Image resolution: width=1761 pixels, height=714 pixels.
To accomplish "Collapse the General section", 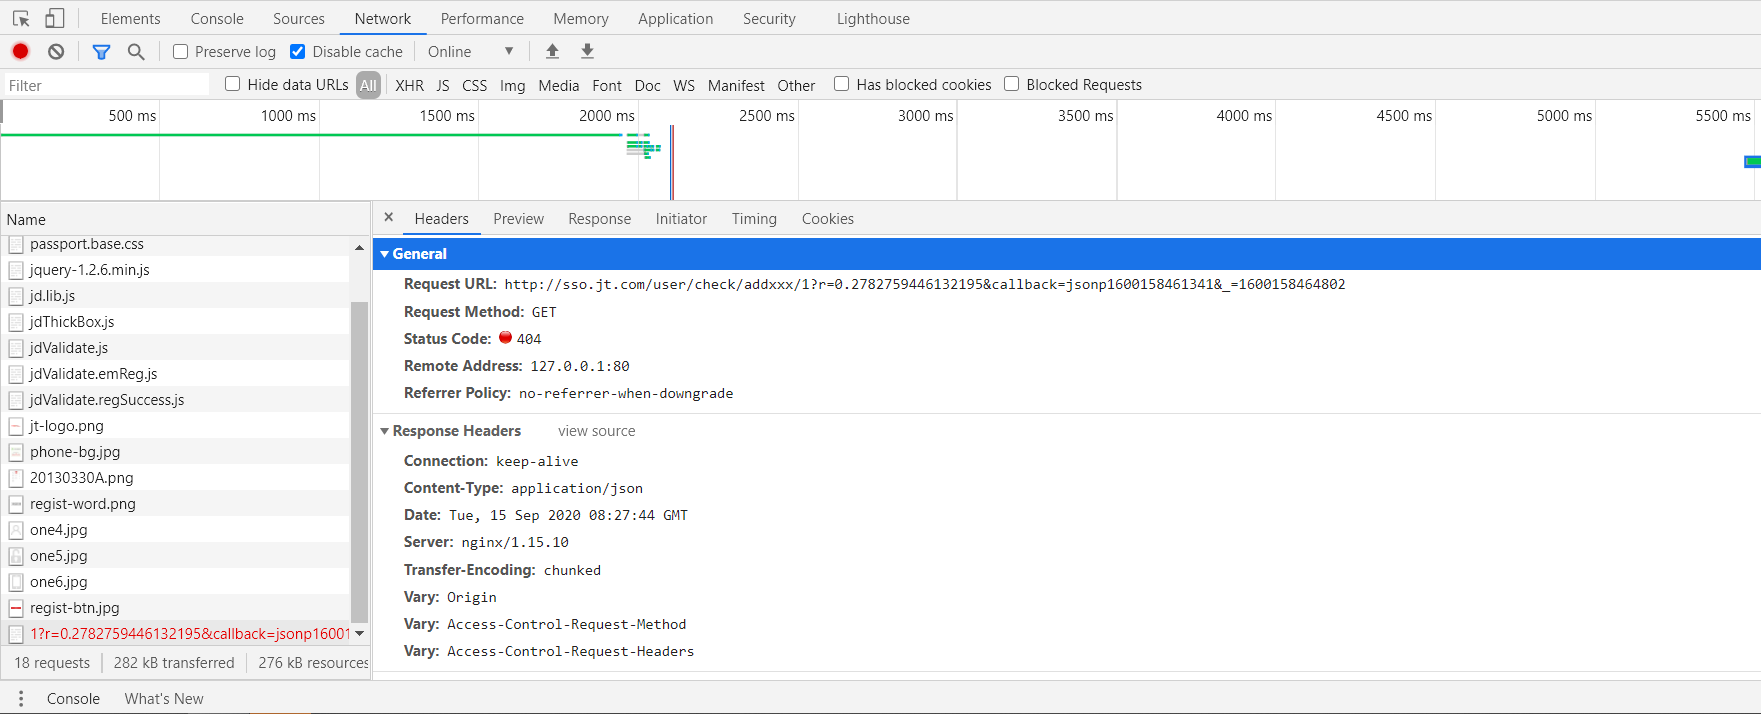I will point(384,254).
